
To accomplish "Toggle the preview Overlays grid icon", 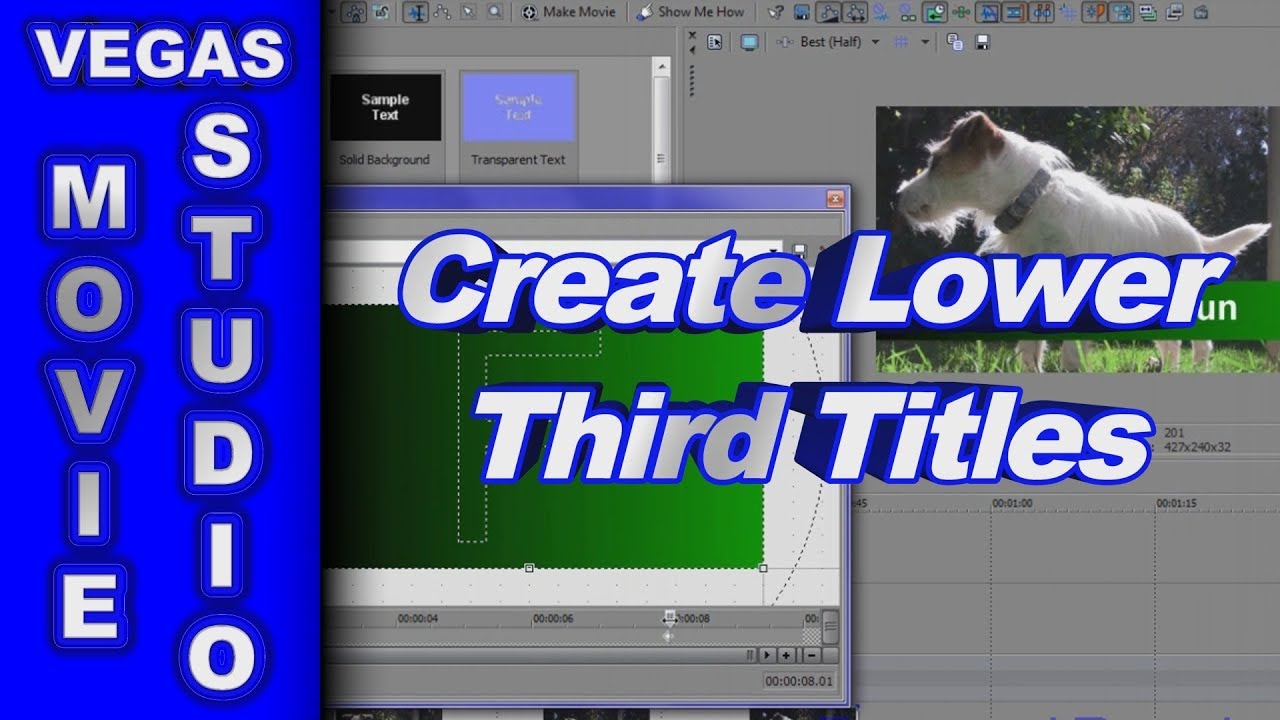I will pos(901,42).
